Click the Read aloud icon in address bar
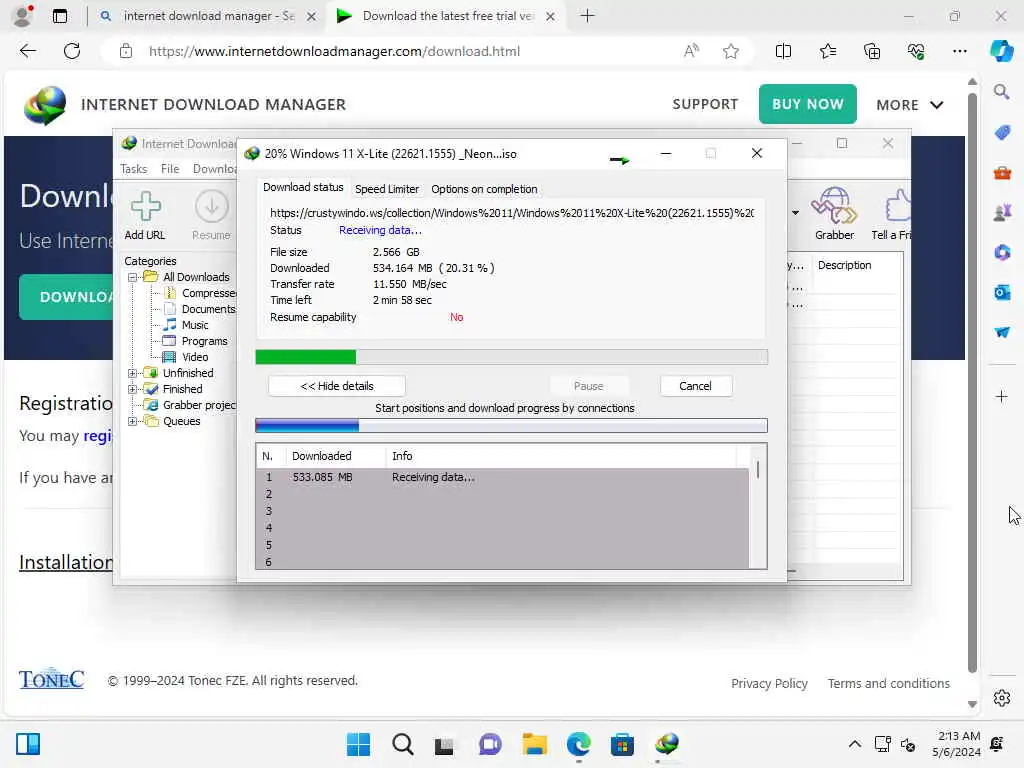The image size is (1024, 768). [x=691, y=51]
